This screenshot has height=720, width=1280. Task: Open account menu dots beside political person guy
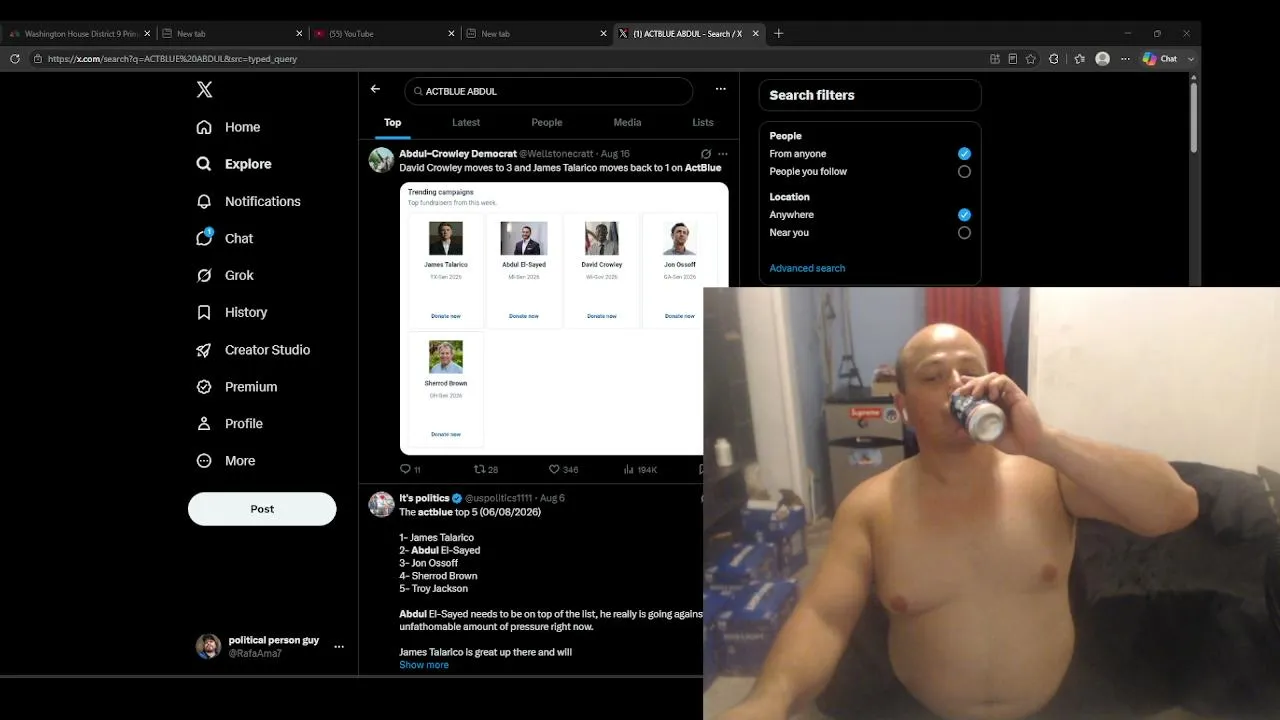(339, 647)
